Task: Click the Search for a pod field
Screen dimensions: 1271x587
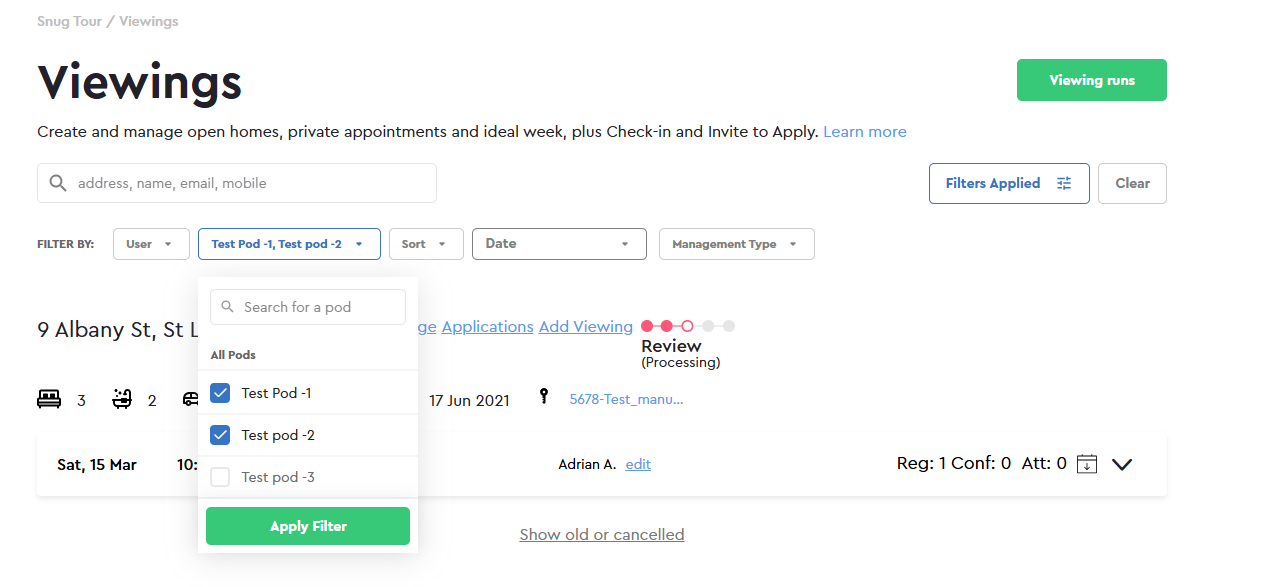Action: pyautogui.click(x=308, y=307)
